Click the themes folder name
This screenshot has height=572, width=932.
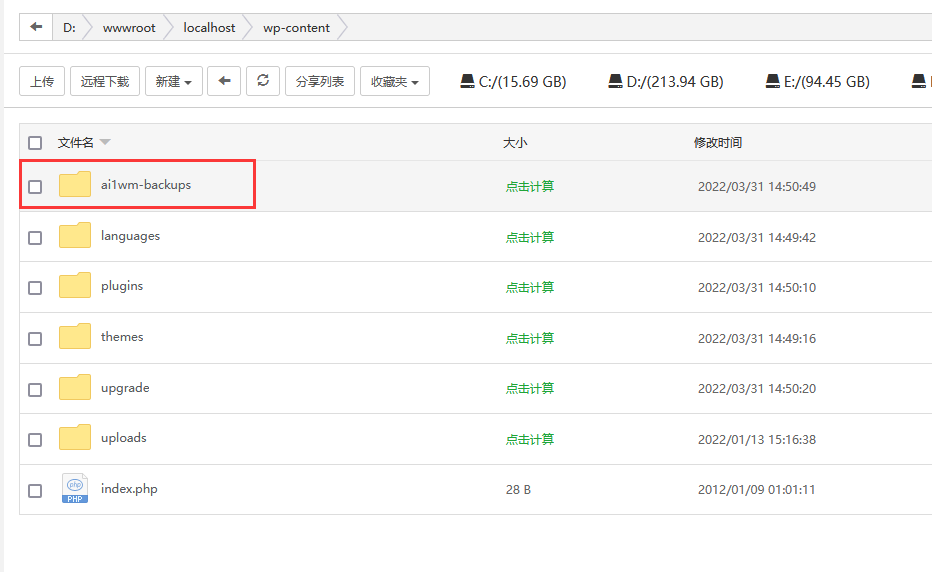pyautogui.click(x=122, y=337)
